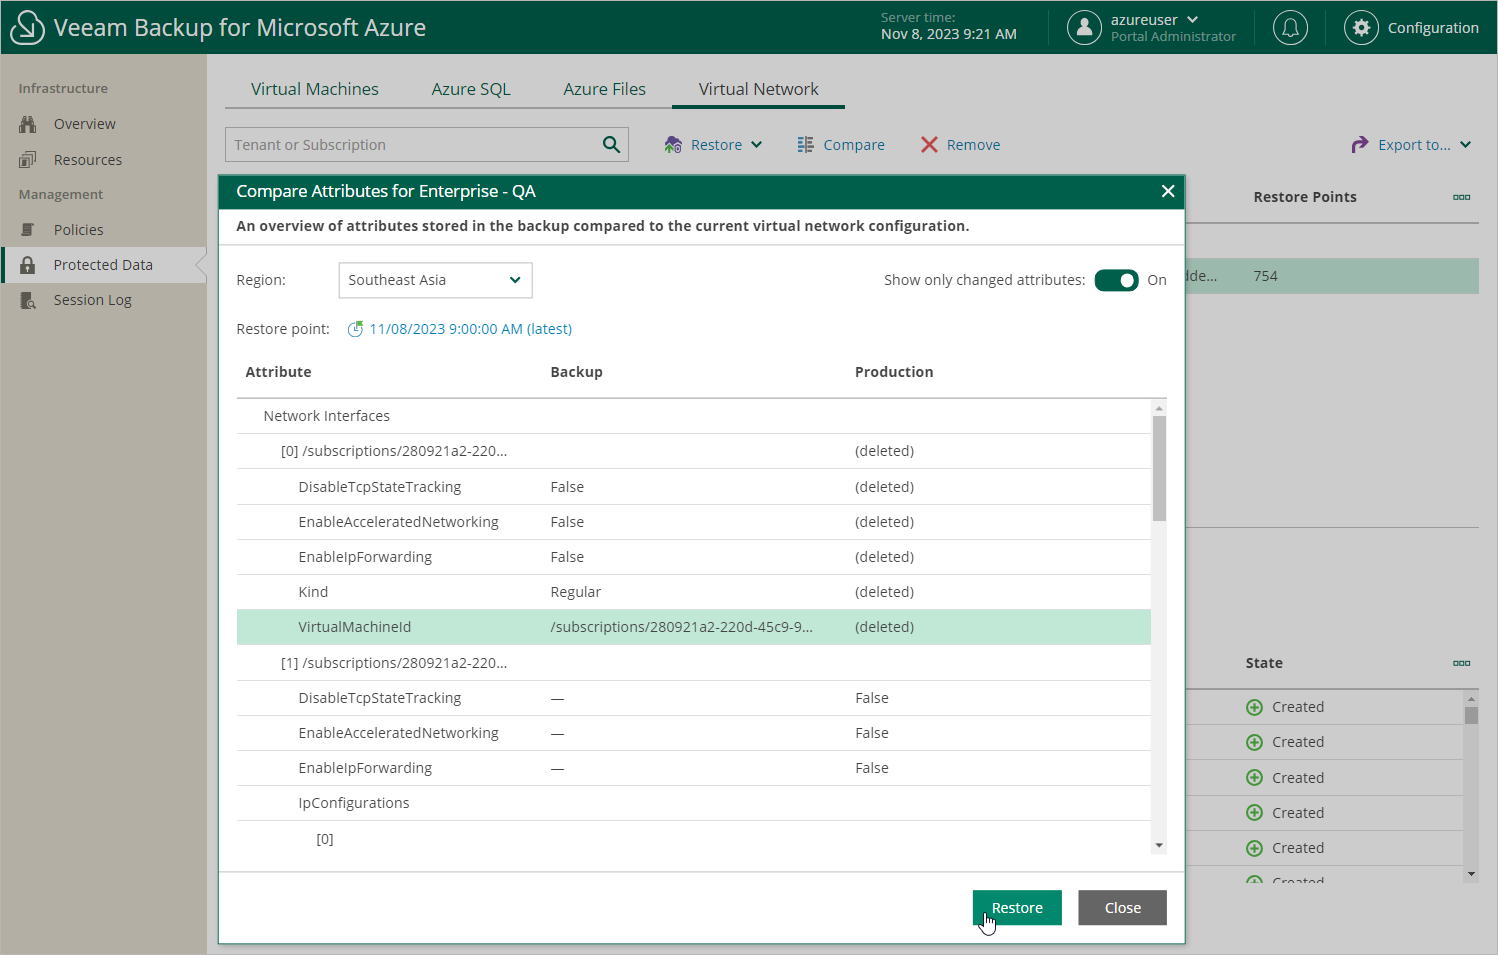1498x955 pixels.
Task: Click the 754 restore points cell
Action: coord(1265,276)
